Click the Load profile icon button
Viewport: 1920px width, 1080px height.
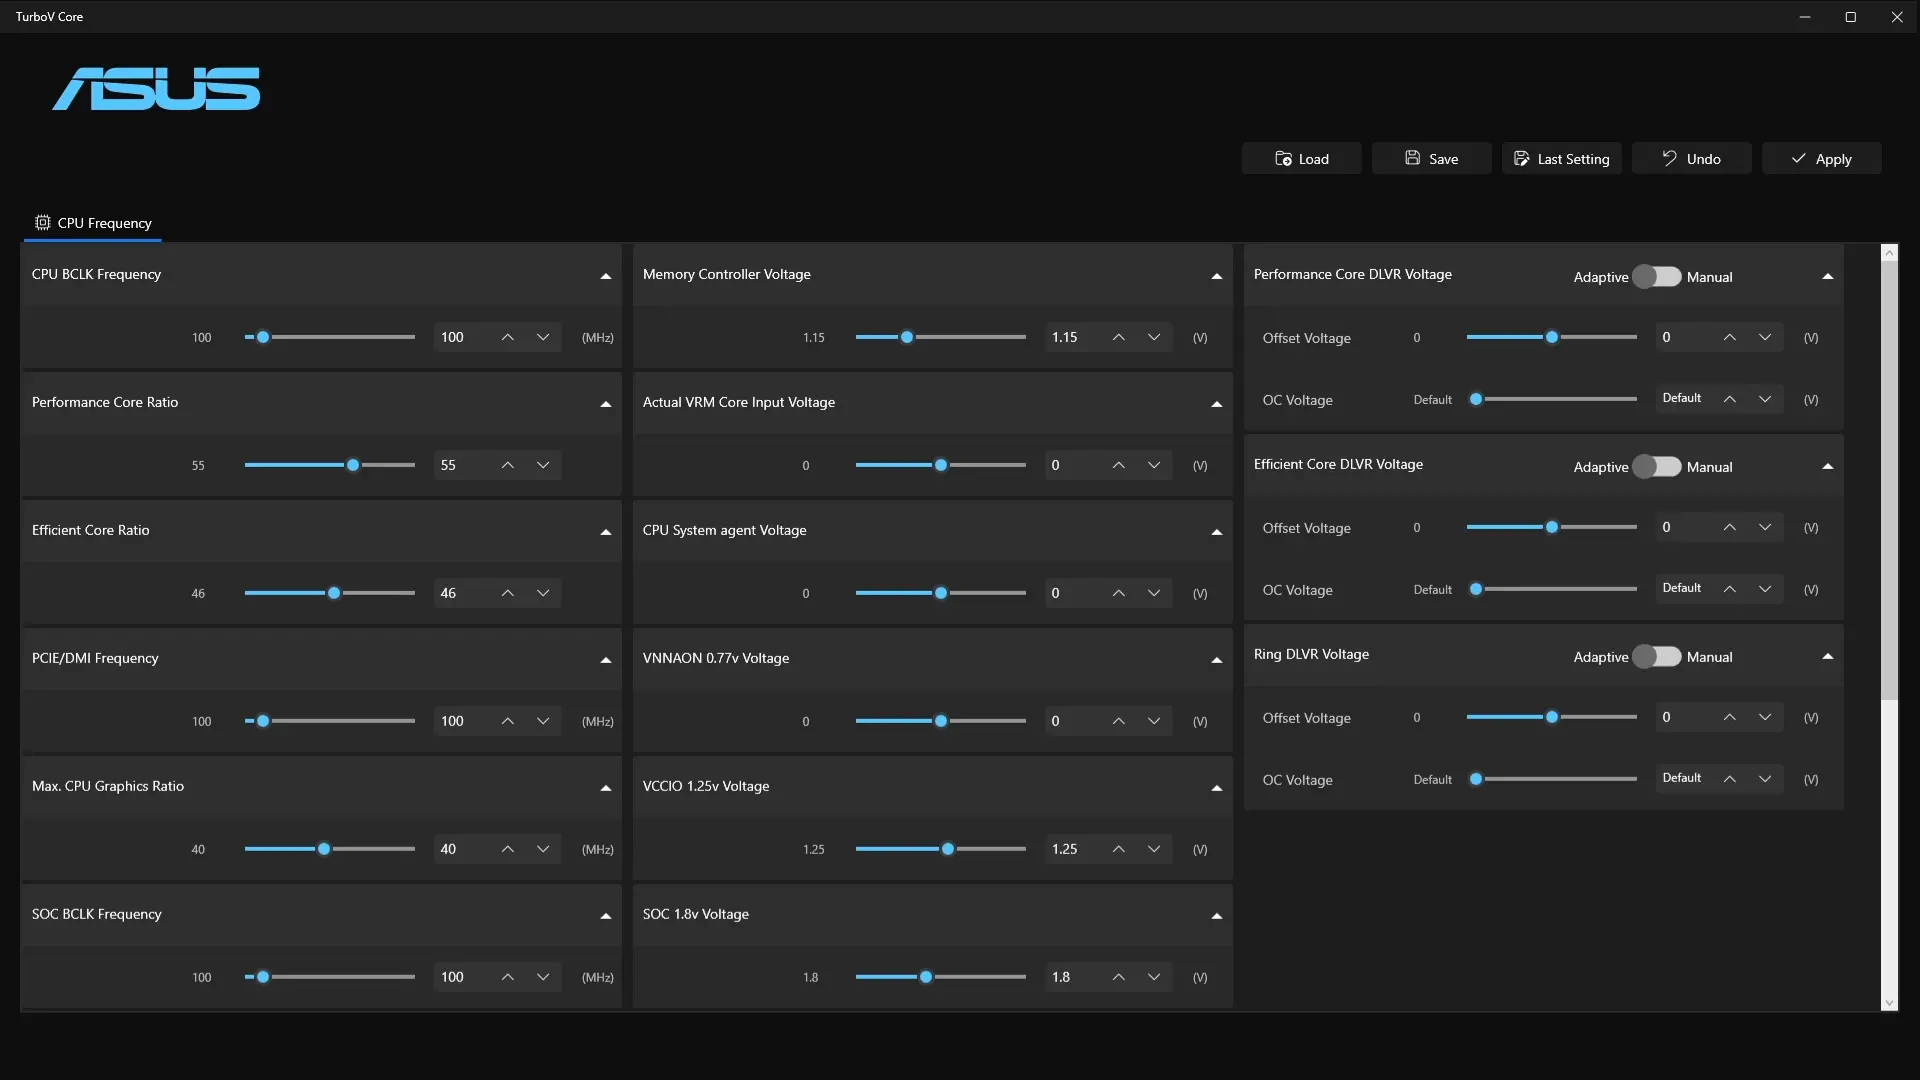1283,159
